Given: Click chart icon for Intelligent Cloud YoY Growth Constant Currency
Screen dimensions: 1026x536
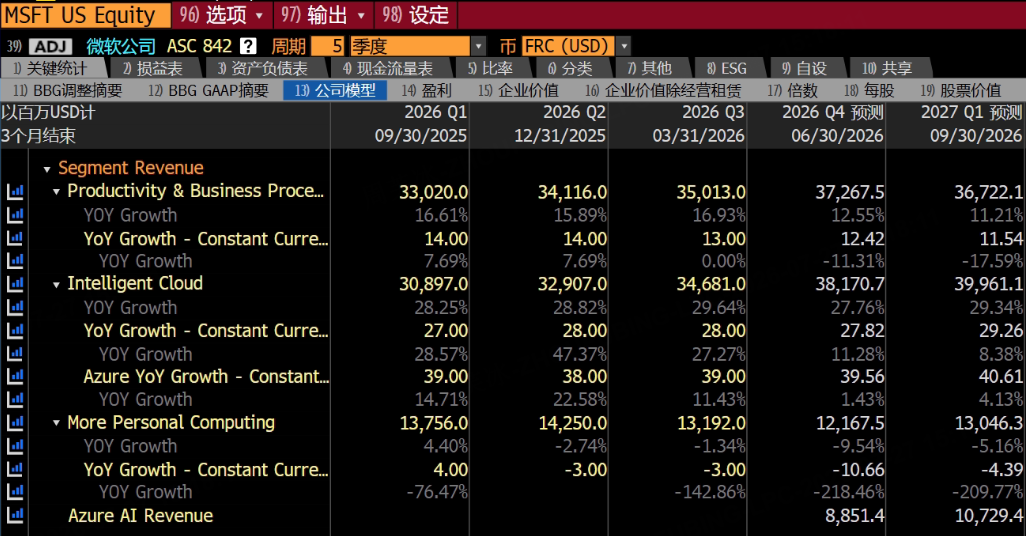Looking at the screenshot, I should 14,331.
